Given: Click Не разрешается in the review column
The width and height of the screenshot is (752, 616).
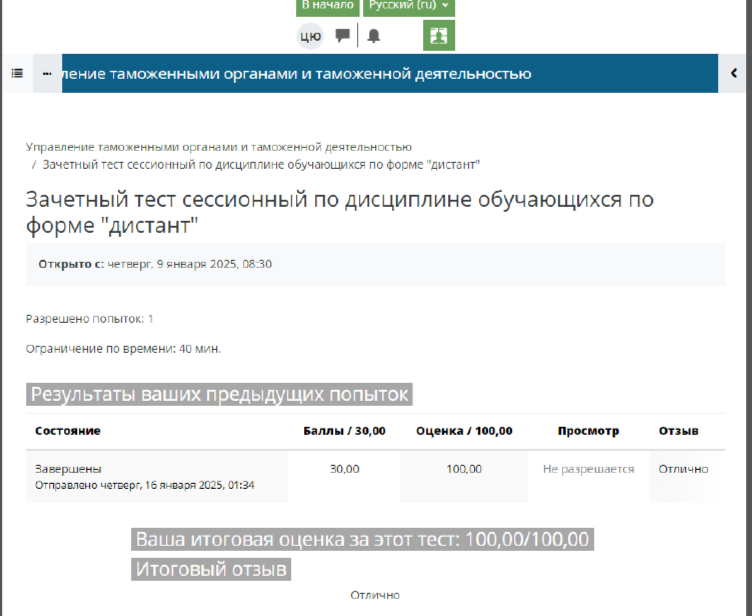Looking at the screenshot, I should (588, 469).
